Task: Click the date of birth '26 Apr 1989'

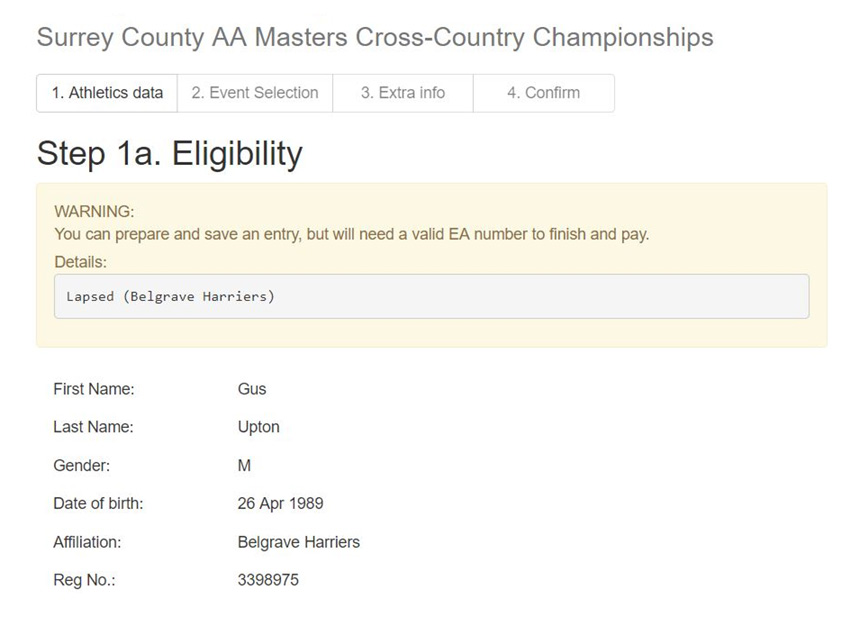Action: pos(280,504)
